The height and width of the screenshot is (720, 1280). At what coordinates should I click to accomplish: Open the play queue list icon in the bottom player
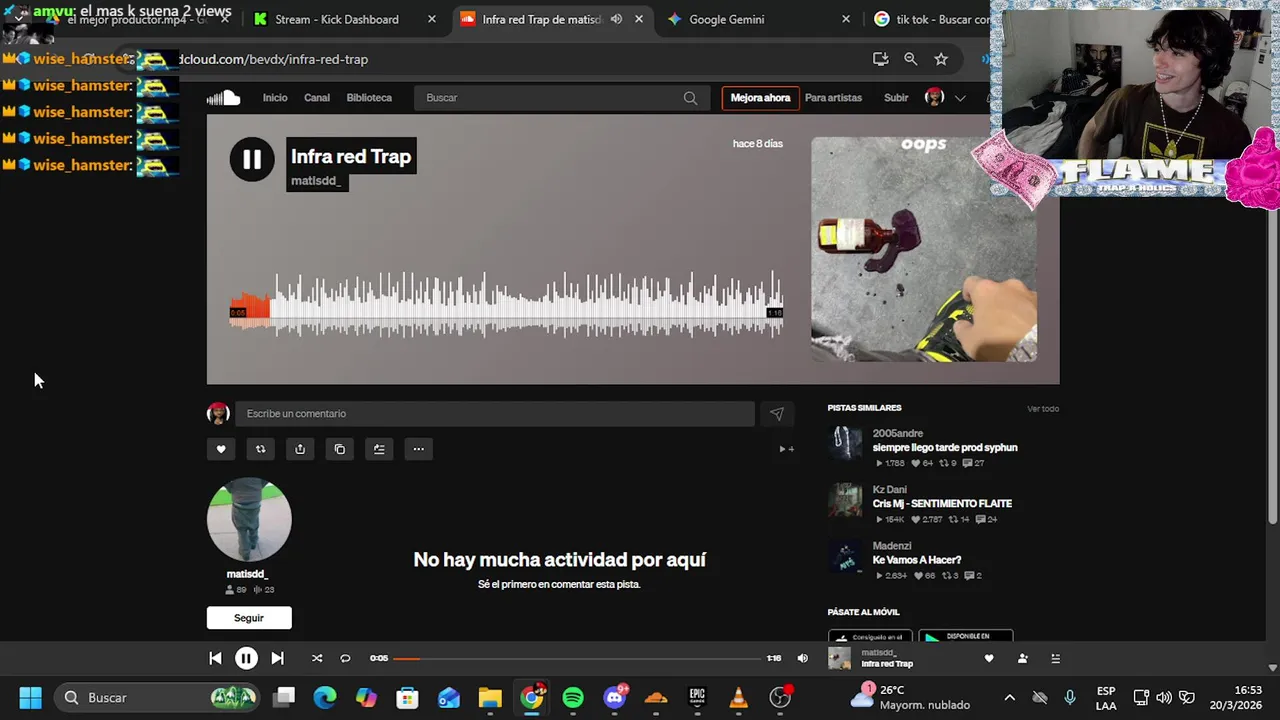point(1055,658)
